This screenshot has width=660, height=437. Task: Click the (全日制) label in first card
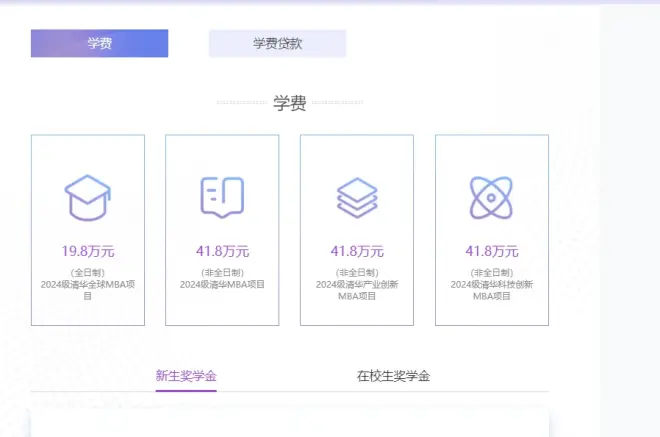coord(88,272)
